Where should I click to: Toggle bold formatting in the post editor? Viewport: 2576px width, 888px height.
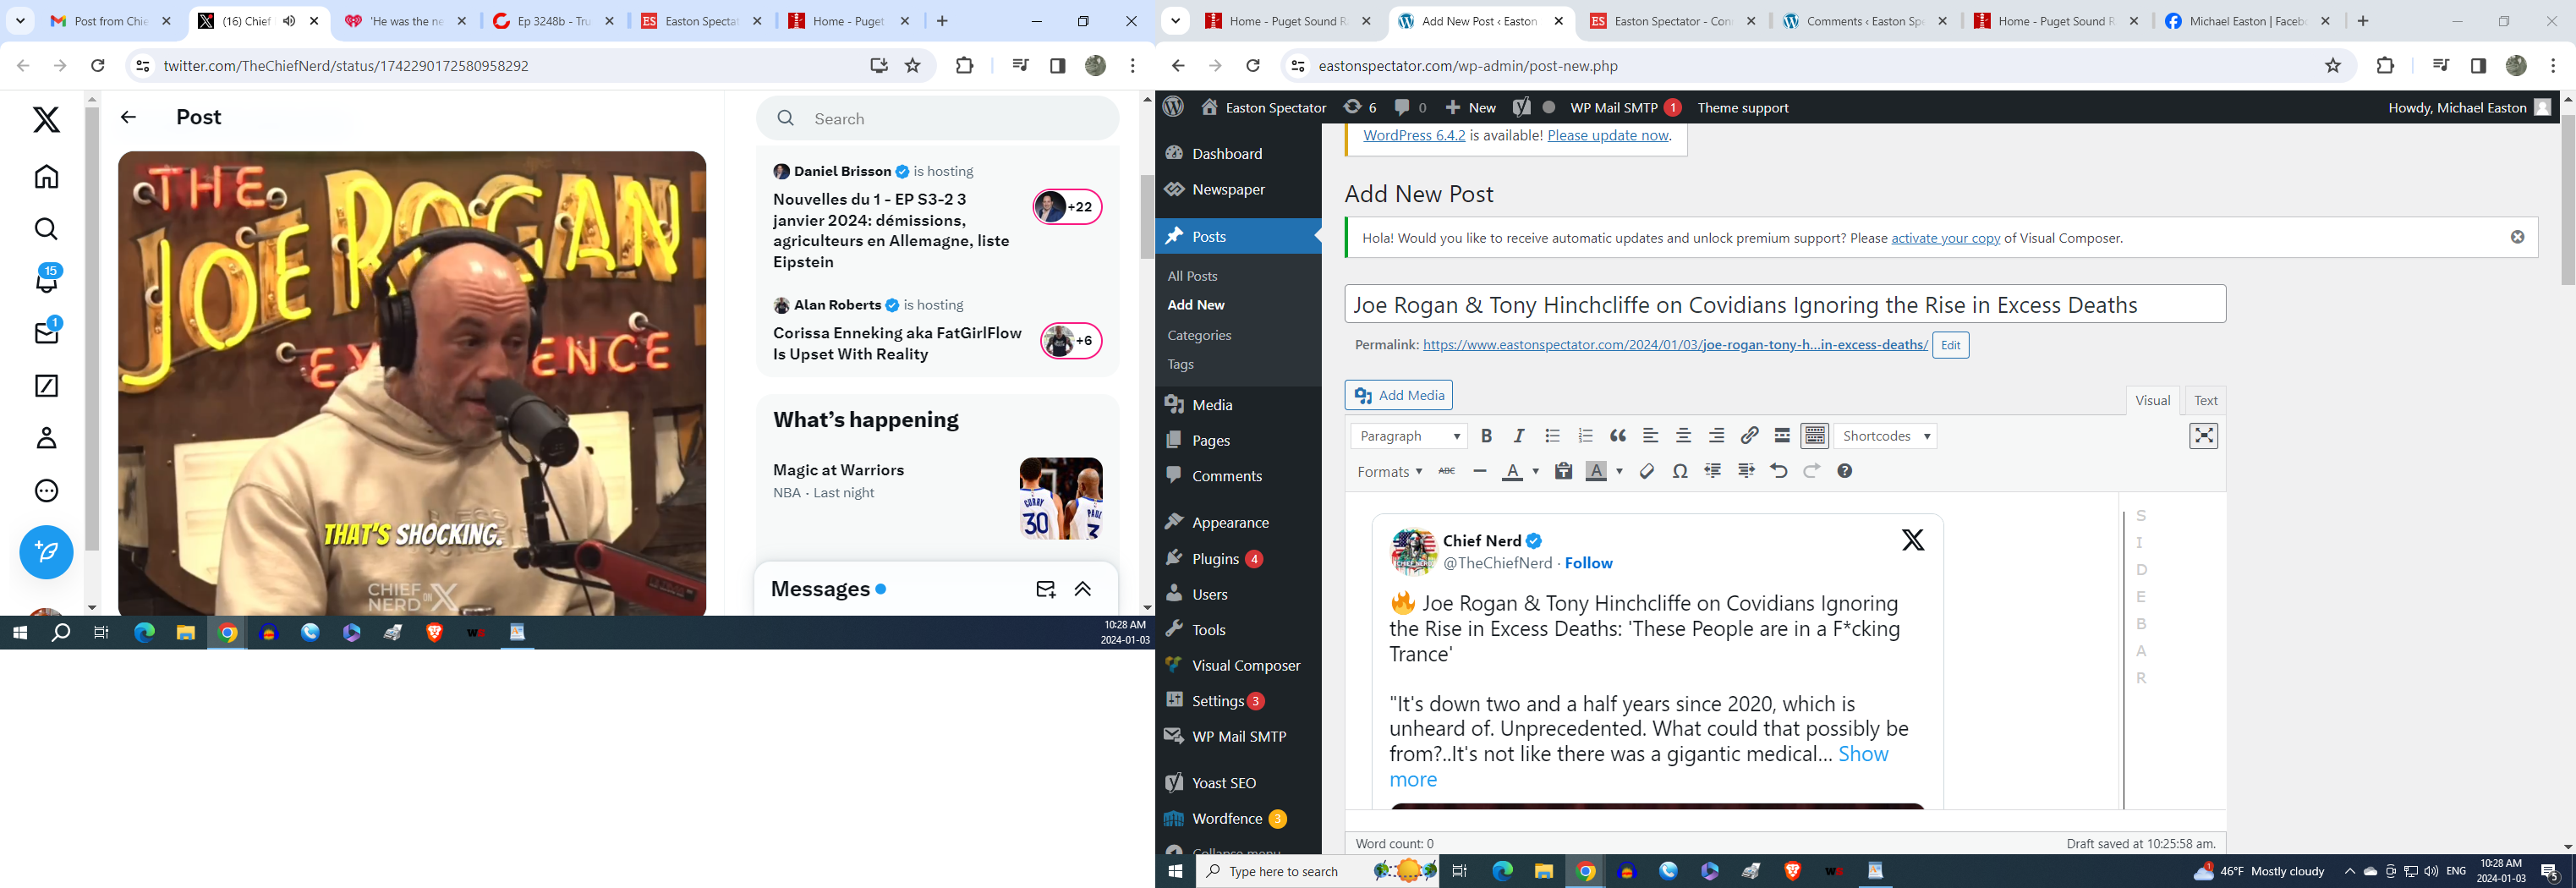[1486, 436]
